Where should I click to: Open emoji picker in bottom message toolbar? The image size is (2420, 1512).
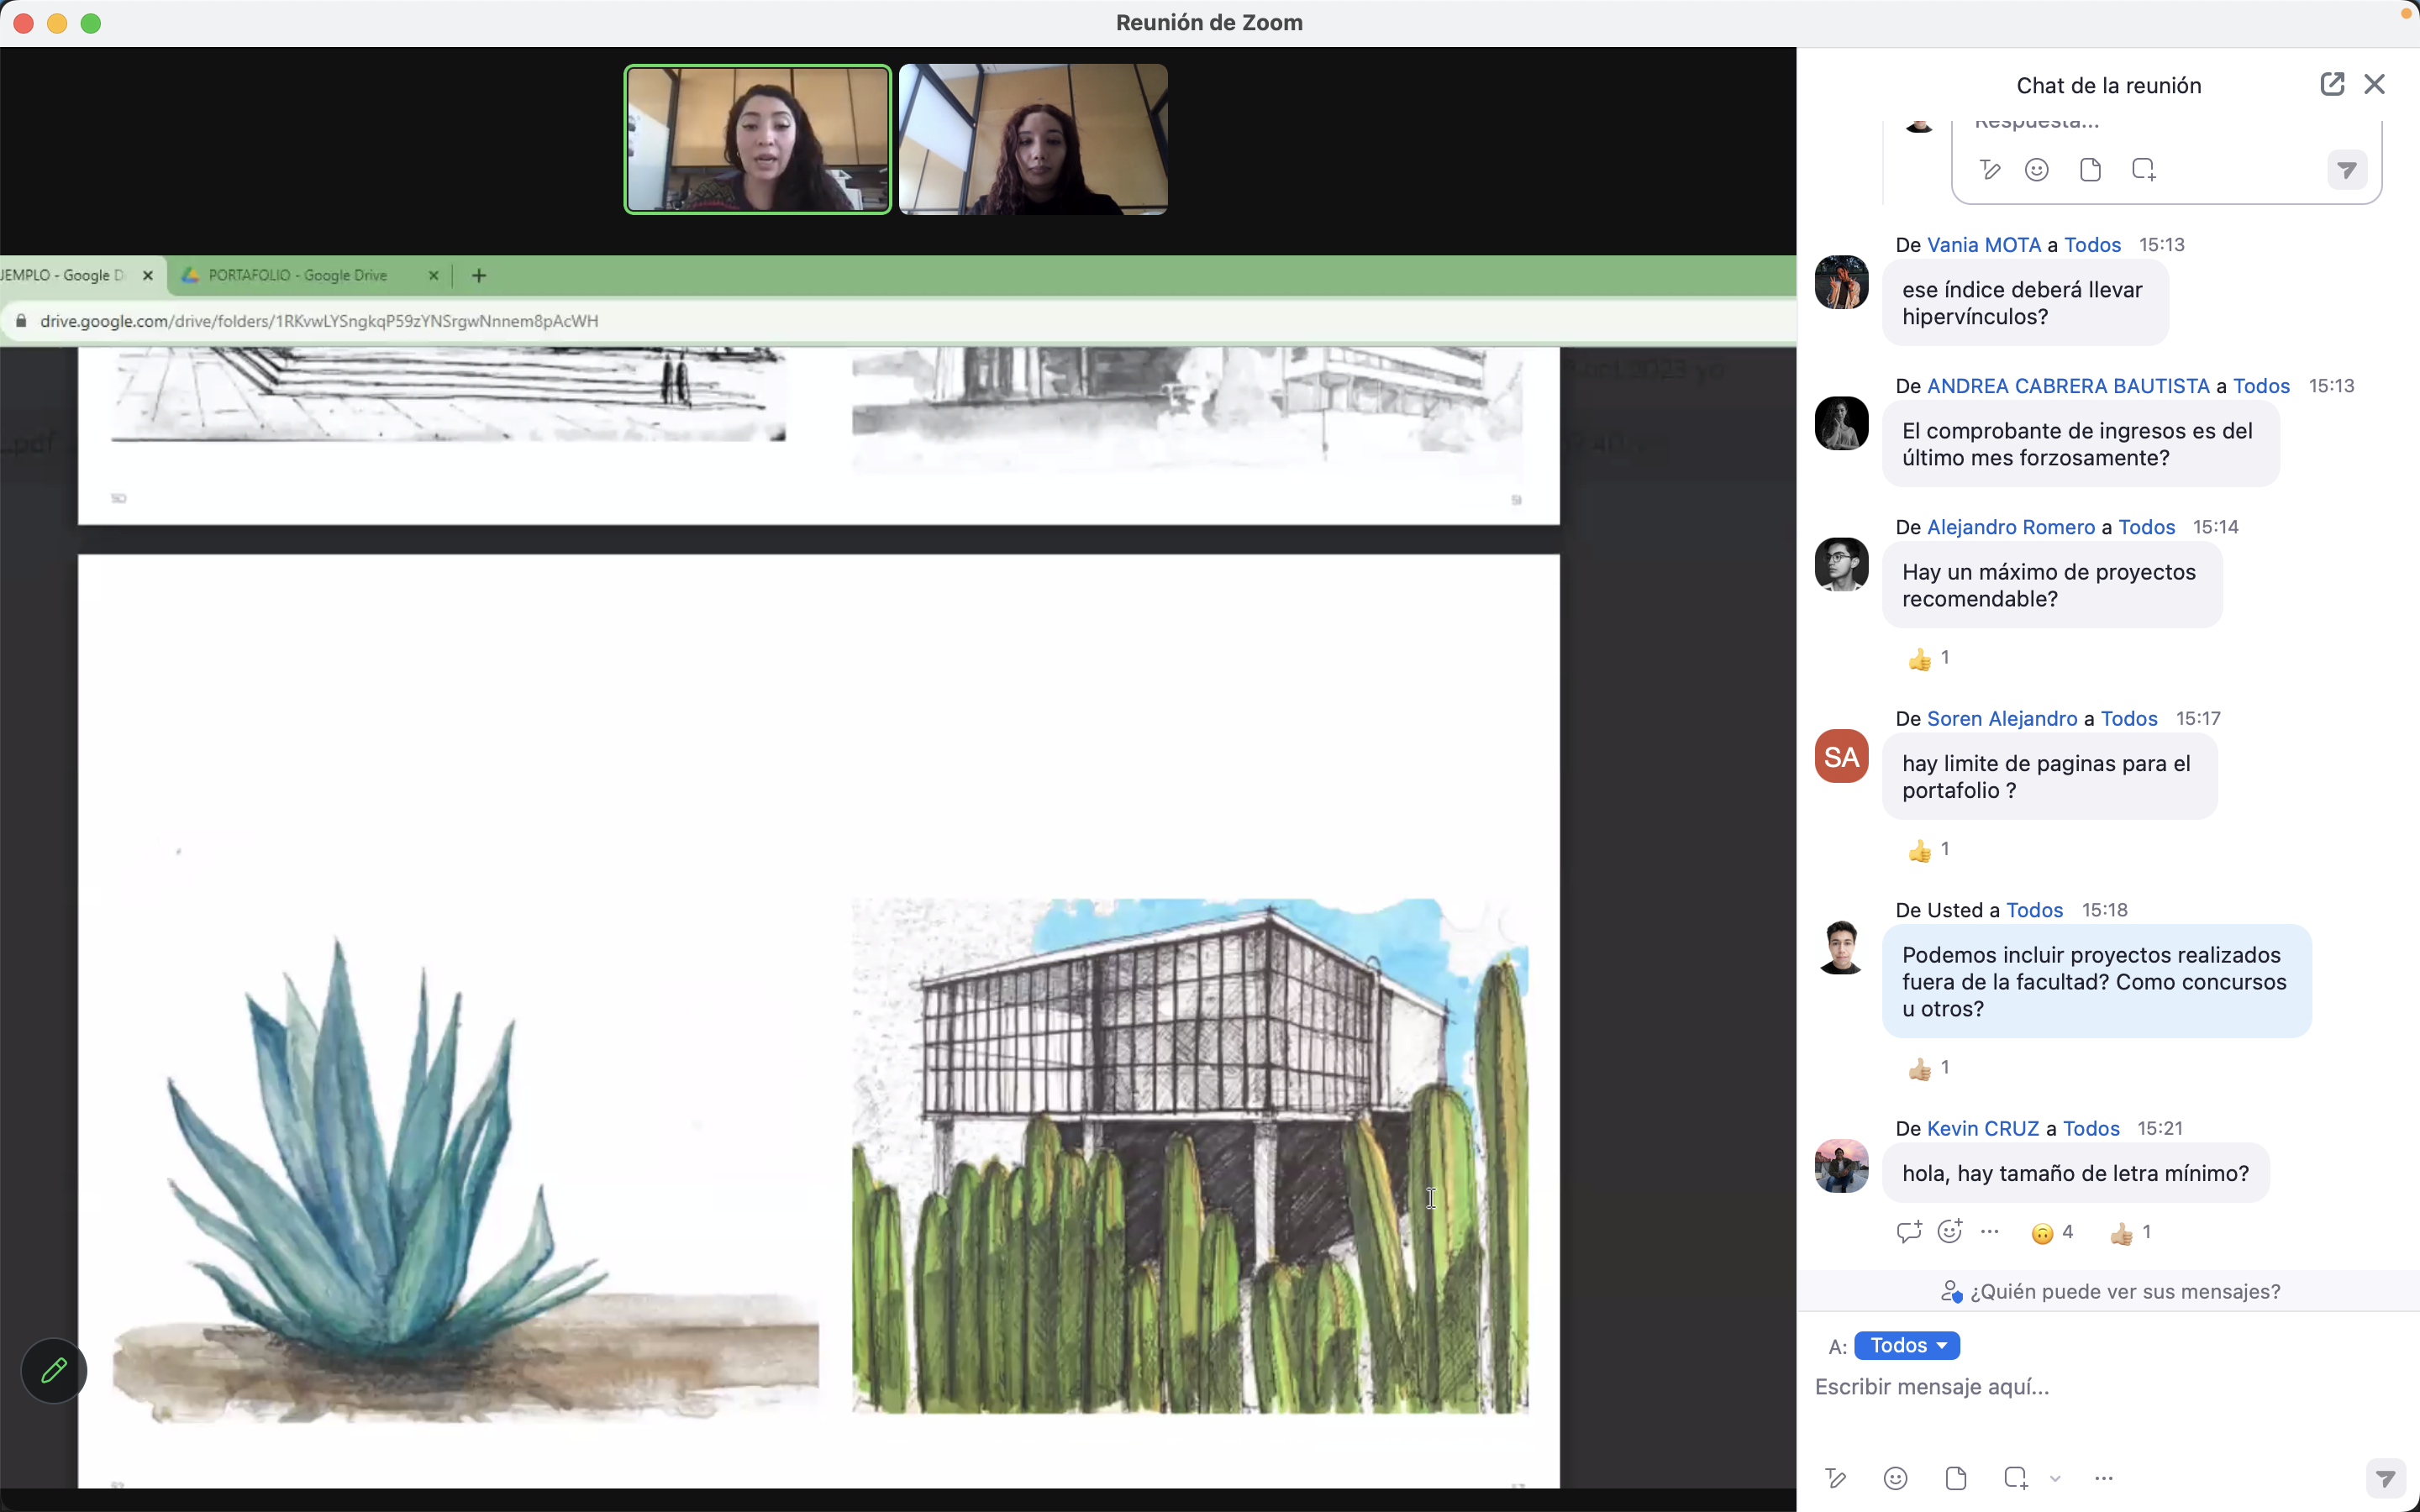1895,1478
